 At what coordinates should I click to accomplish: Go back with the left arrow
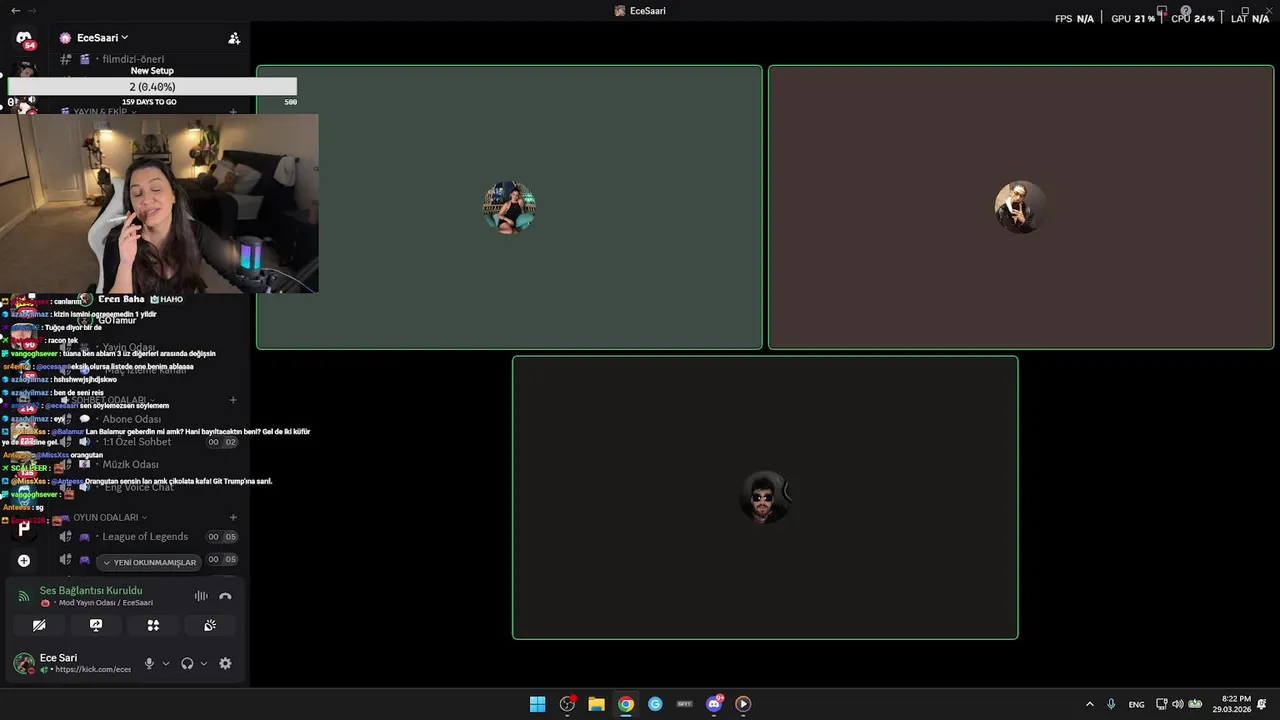click(15, 10)
